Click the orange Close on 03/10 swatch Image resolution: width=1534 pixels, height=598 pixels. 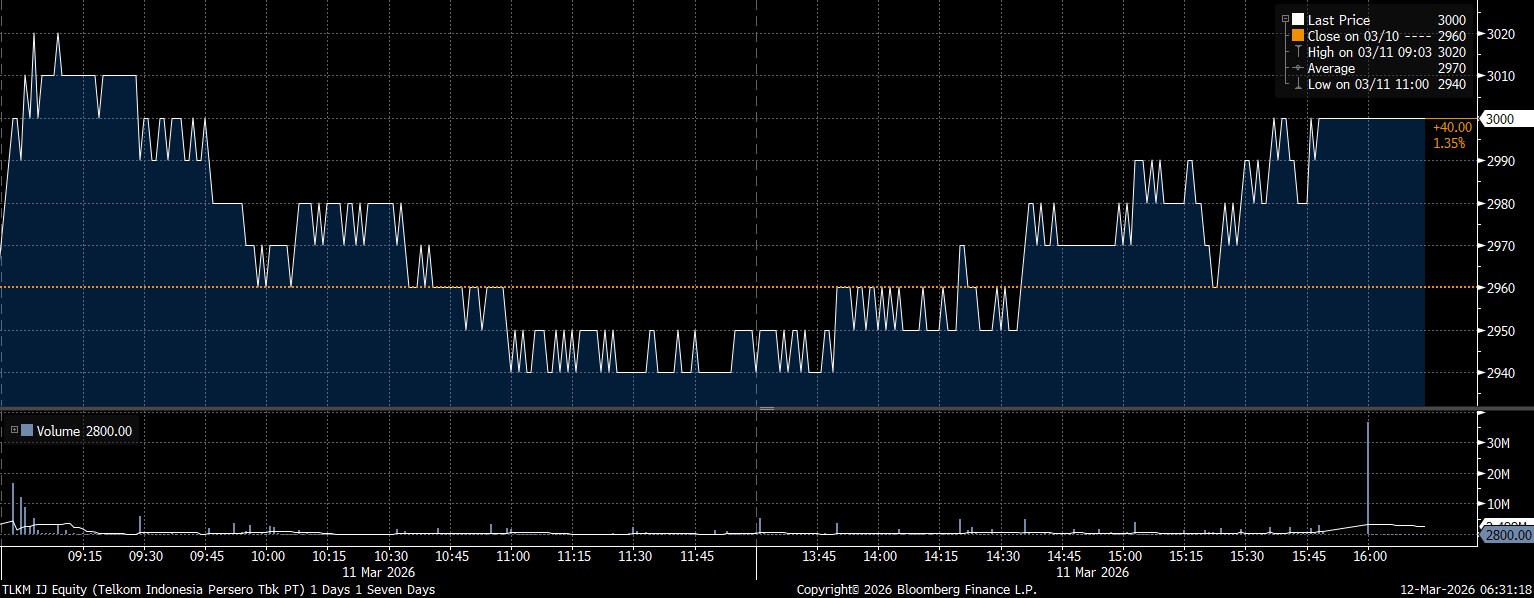[1298, 36]
